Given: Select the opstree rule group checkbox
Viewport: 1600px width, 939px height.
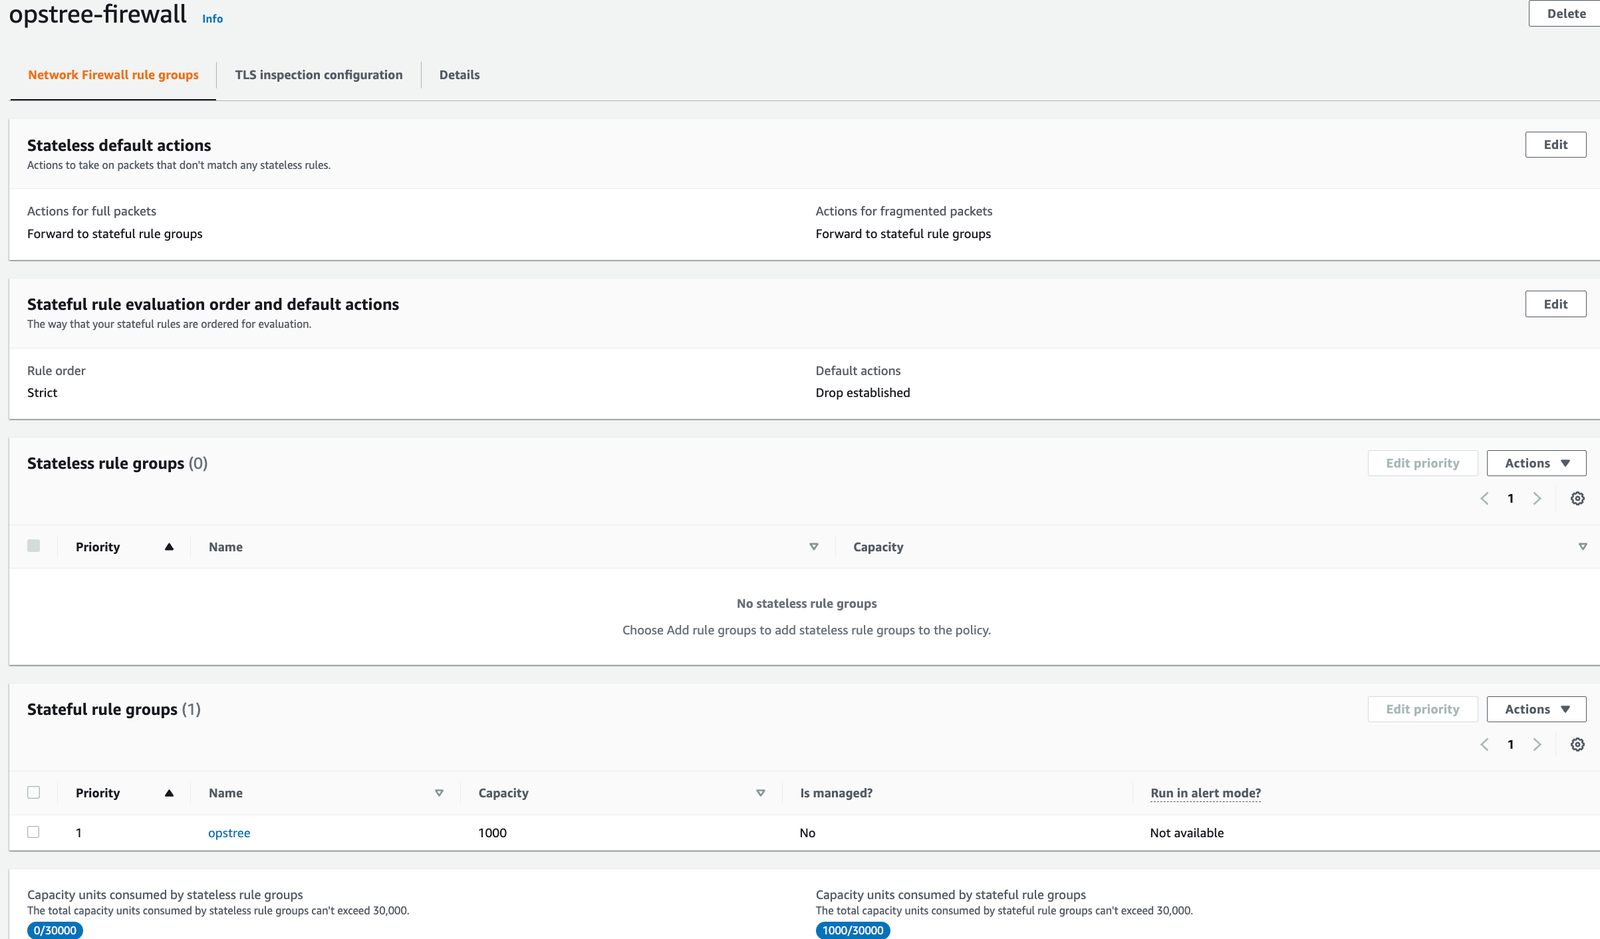Looking at the screenshot, I should point(34,832).
